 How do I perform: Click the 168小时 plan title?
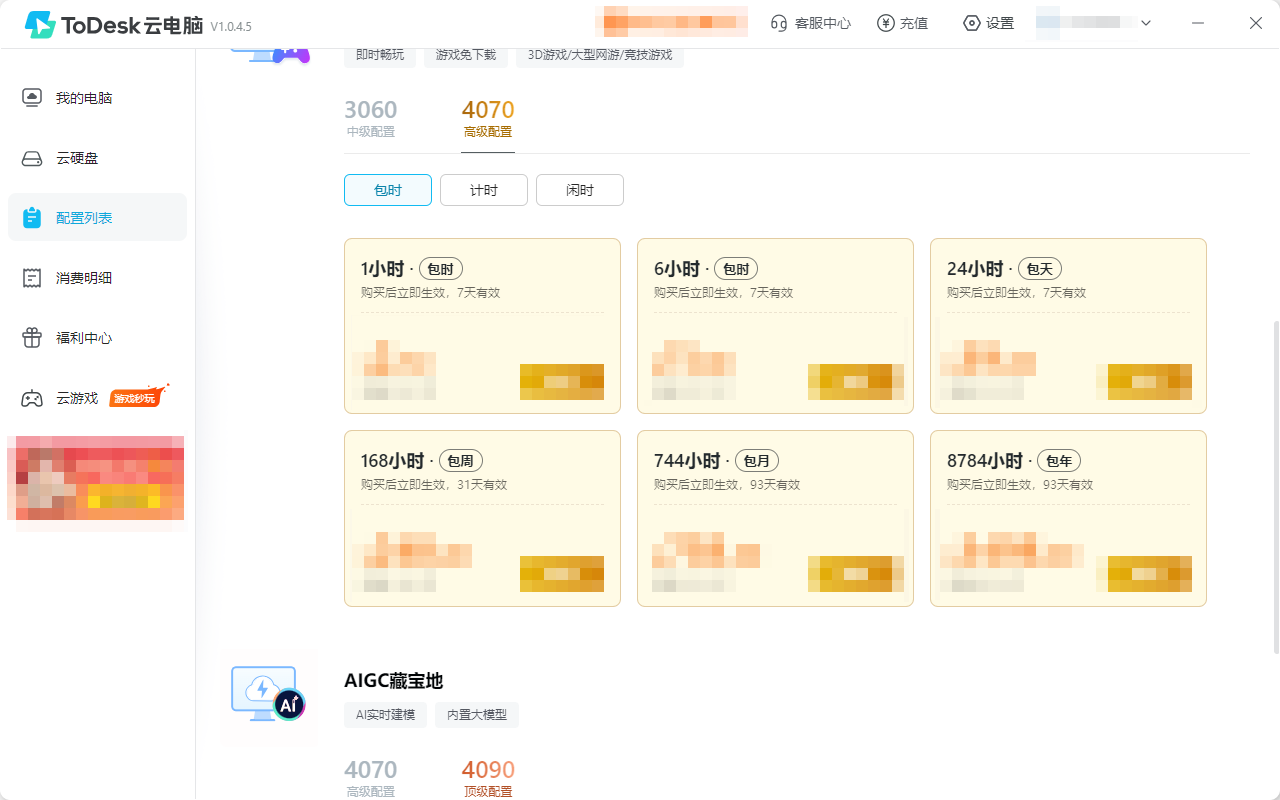[392, 461]
